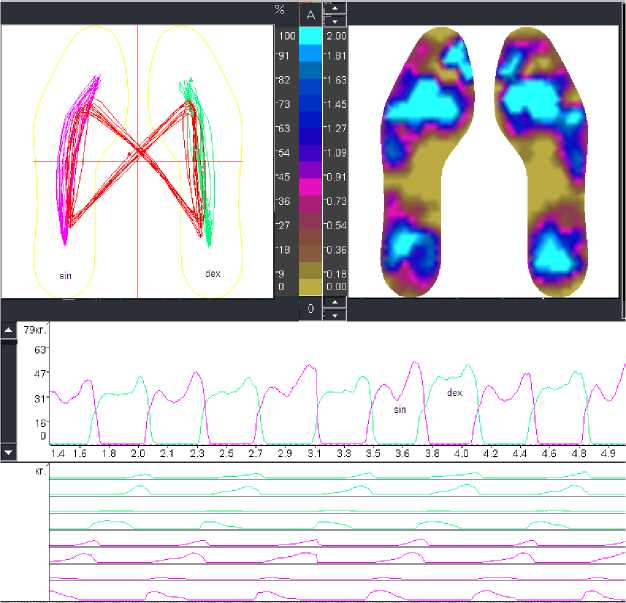This screenshot has height=603, width=626.
Task: Click the force graph scroll up arrow
Action: click(8, 330)
